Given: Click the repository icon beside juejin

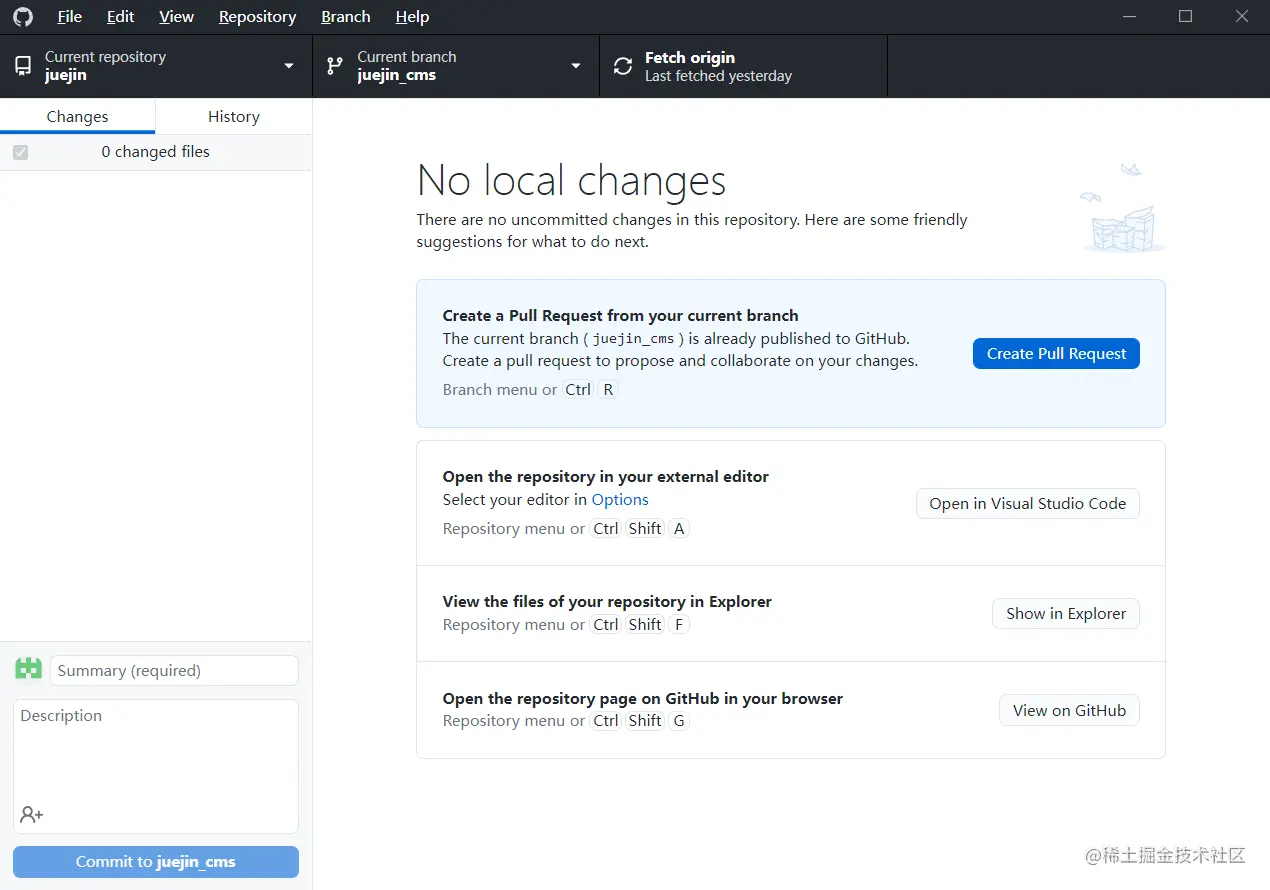Looking at the screenshot, I should coord(23,66).
